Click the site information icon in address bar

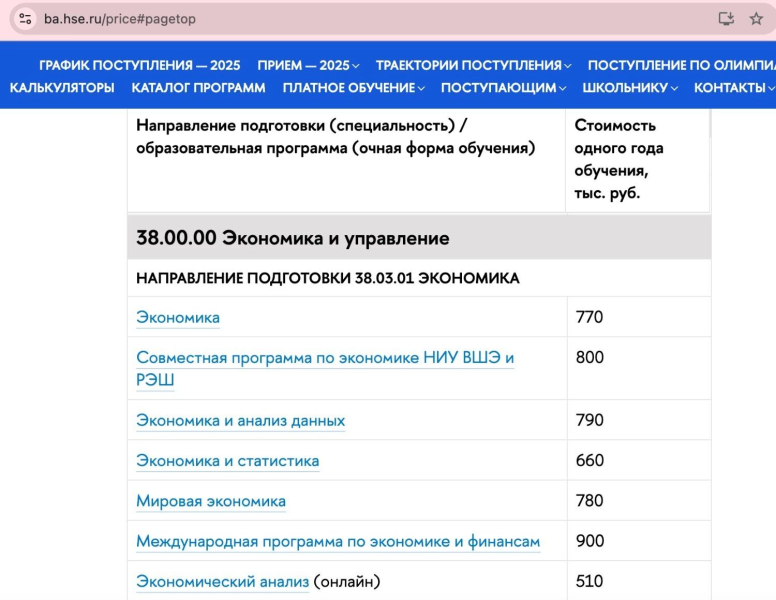pyautogui.click(x=25, y=18)
